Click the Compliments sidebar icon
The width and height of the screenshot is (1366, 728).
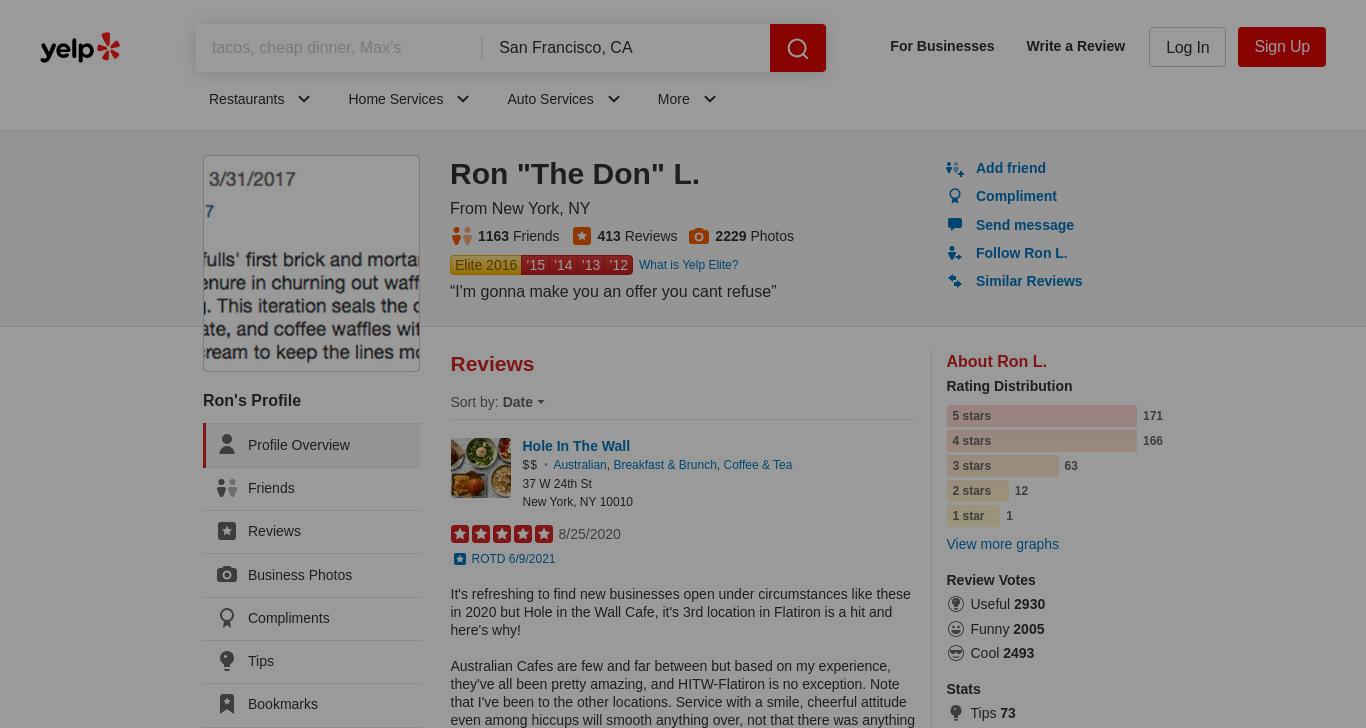pyautogui.click(x=227, y=618)
